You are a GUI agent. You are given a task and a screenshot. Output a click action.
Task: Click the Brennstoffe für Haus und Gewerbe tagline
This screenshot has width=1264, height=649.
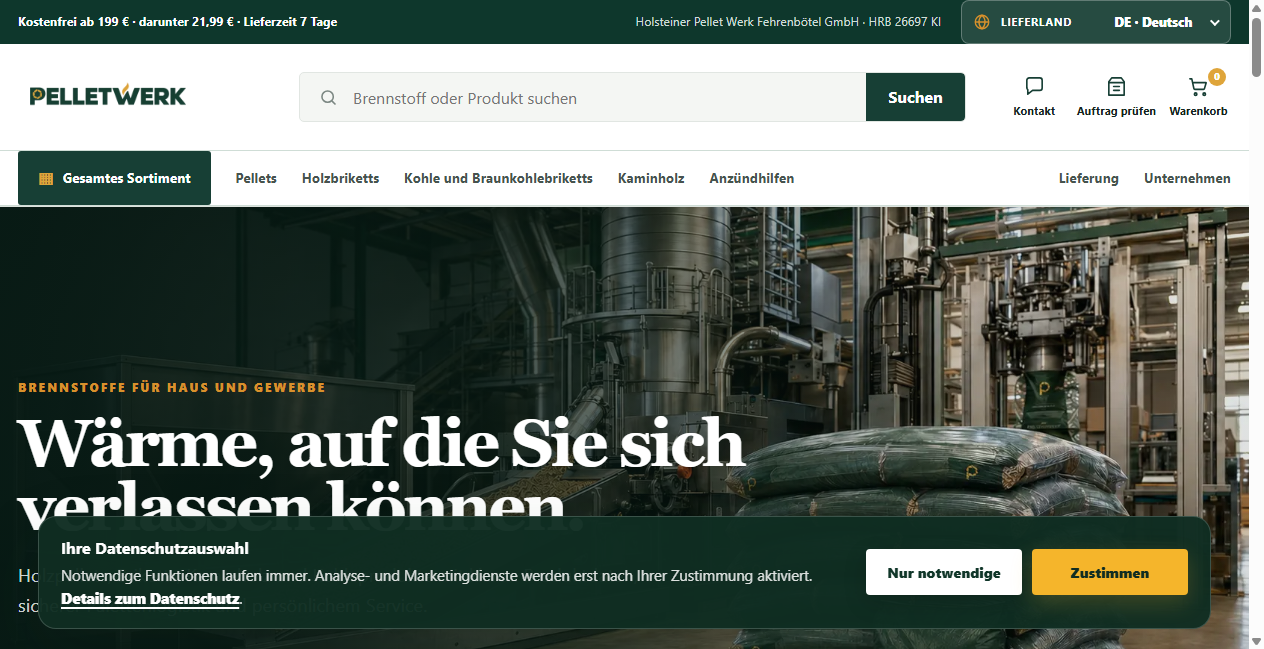coord(172,387)
